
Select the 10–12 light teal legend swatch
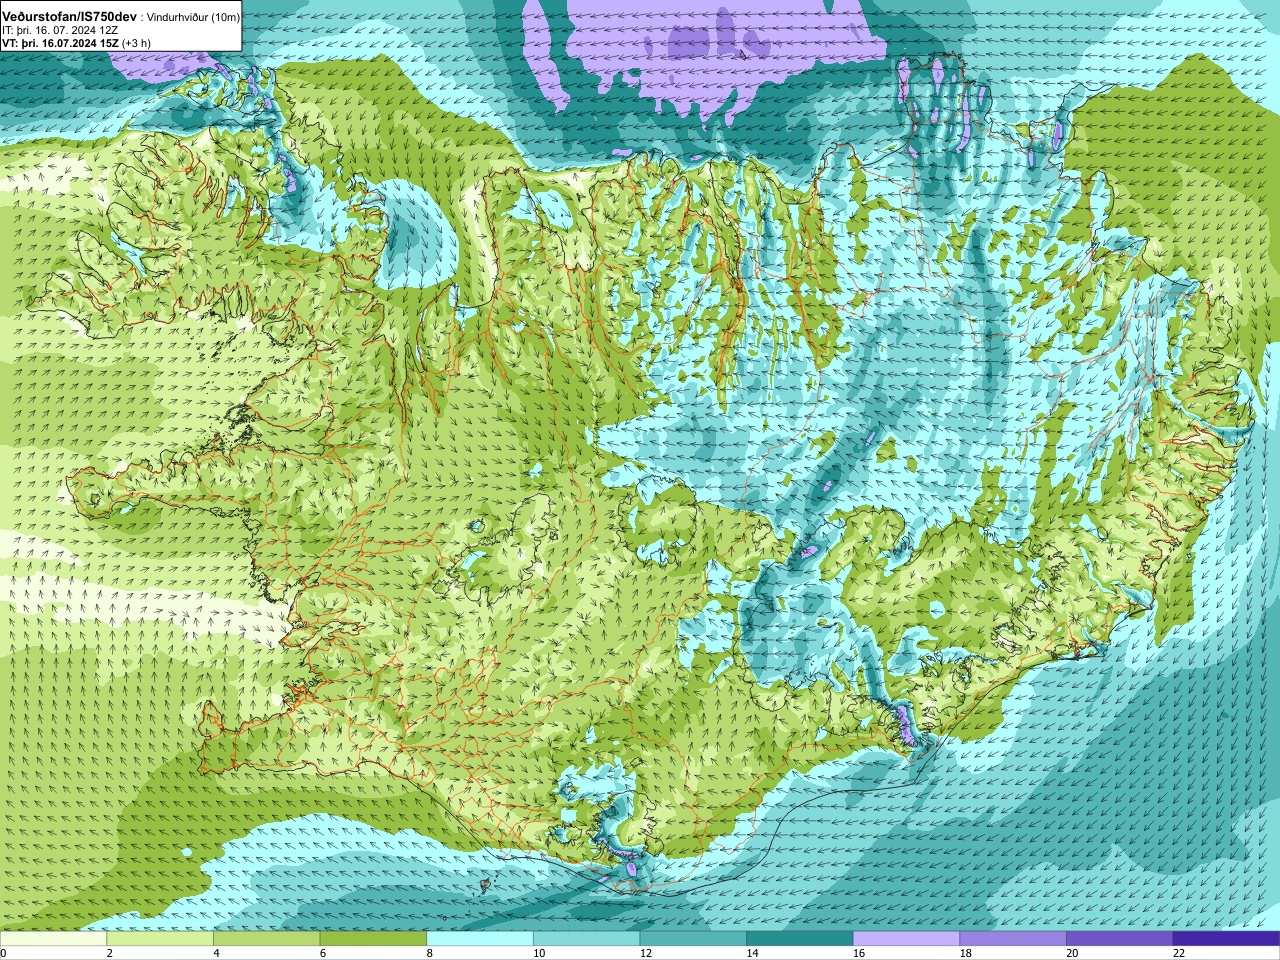click(x=586, y=939)
